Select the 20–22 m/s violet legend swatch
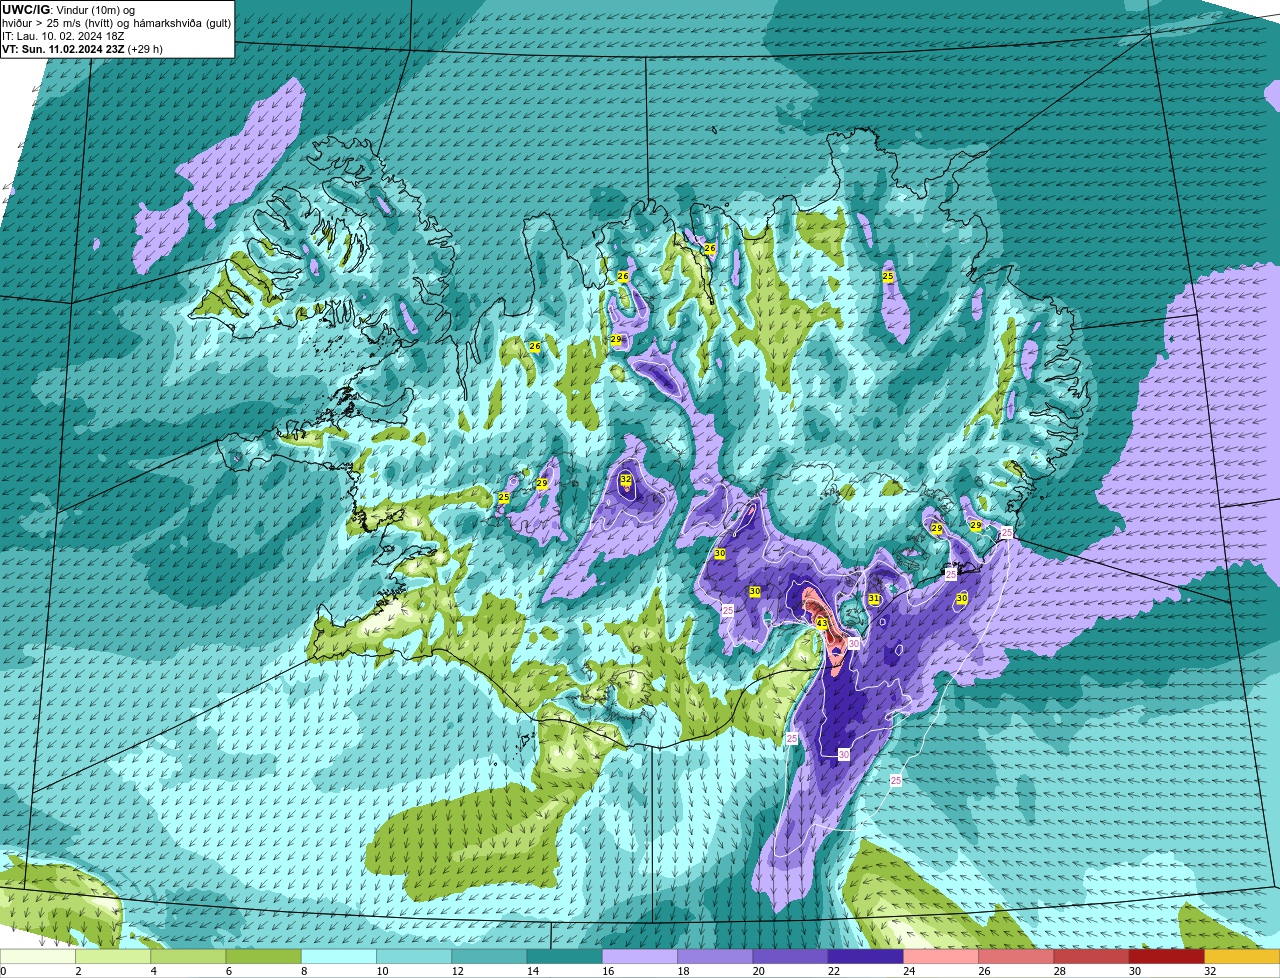 790,957
